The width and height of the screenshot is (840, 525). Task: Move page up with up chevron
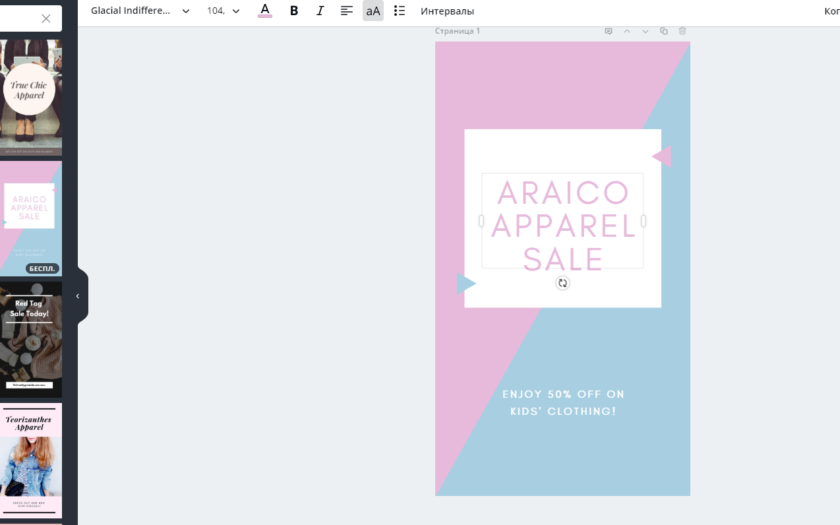pos(627,31)
